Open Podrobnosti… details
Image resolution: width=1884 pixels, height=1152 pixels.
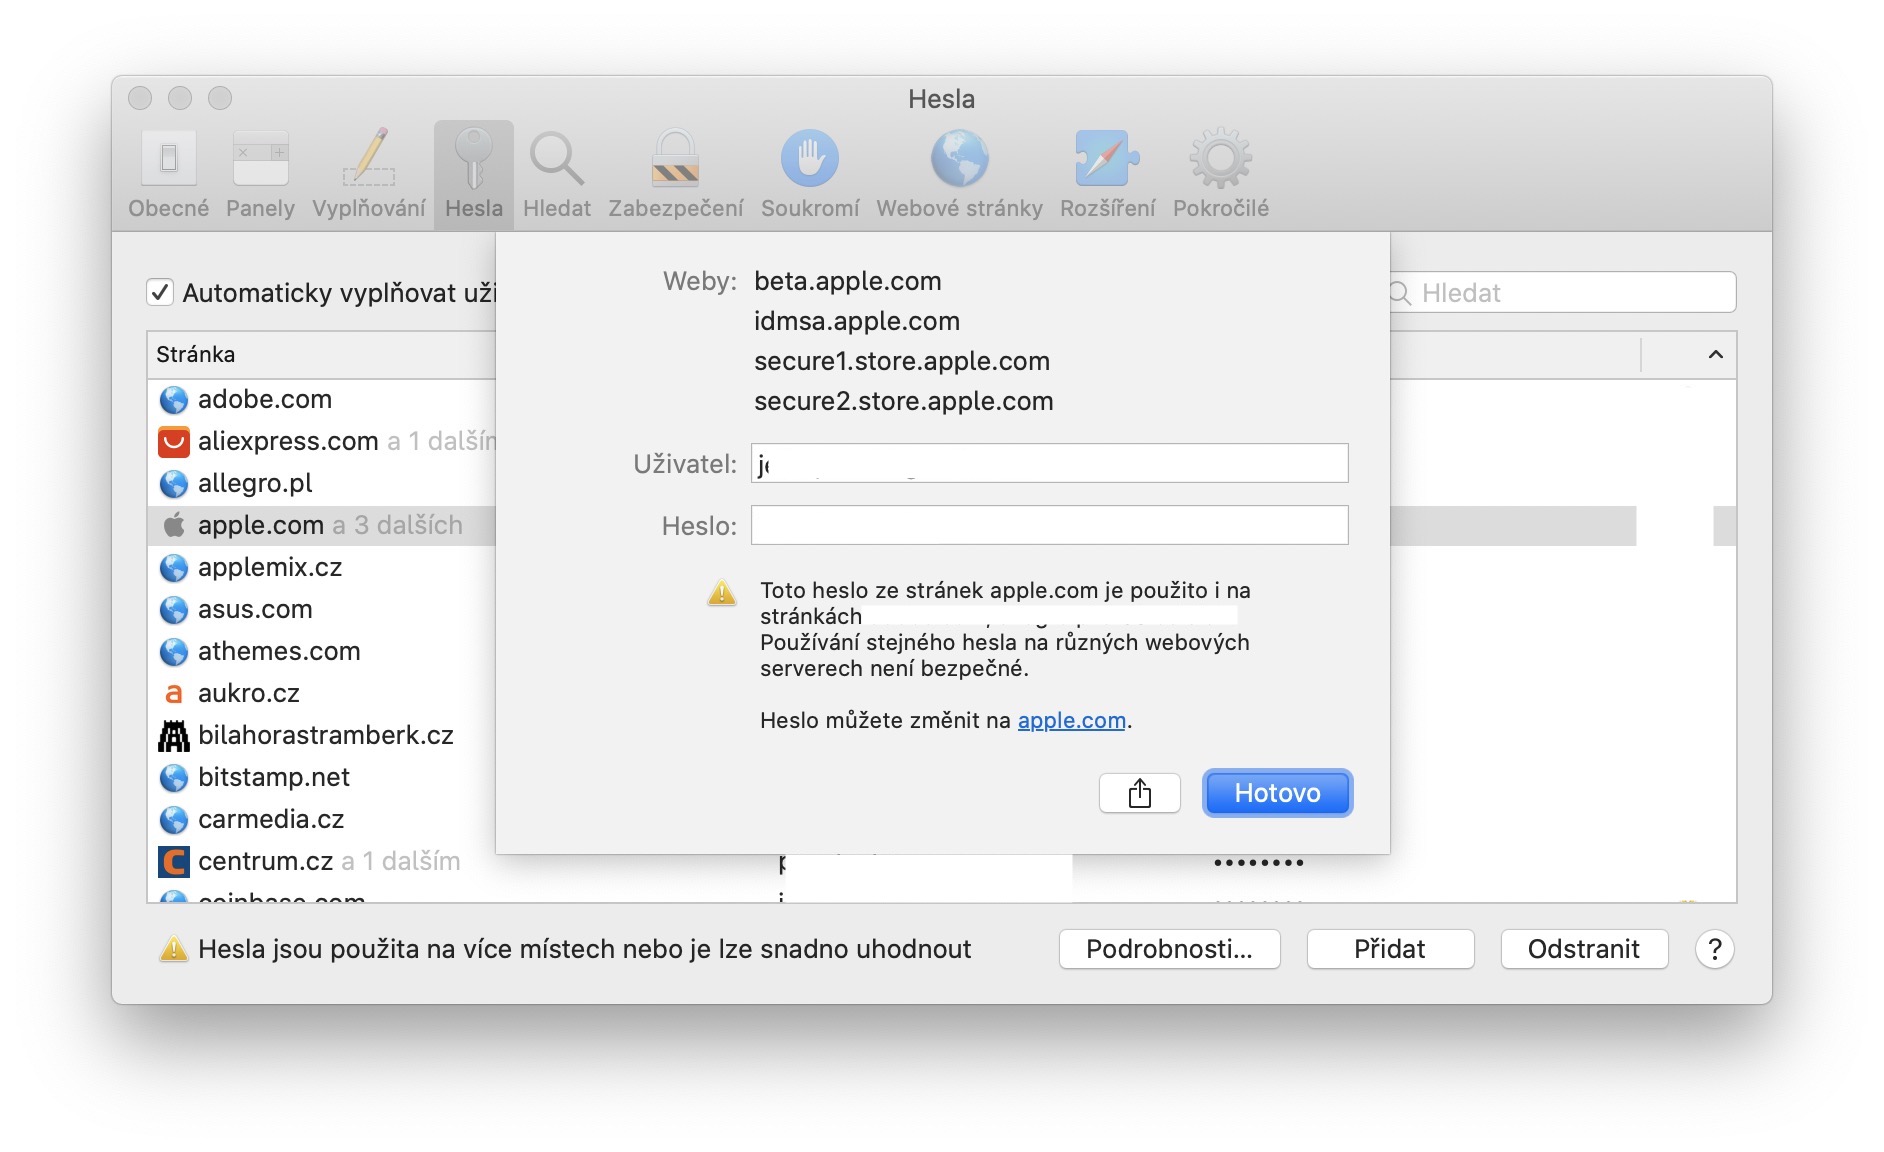pyautogui.click(x=1170, y=949)
